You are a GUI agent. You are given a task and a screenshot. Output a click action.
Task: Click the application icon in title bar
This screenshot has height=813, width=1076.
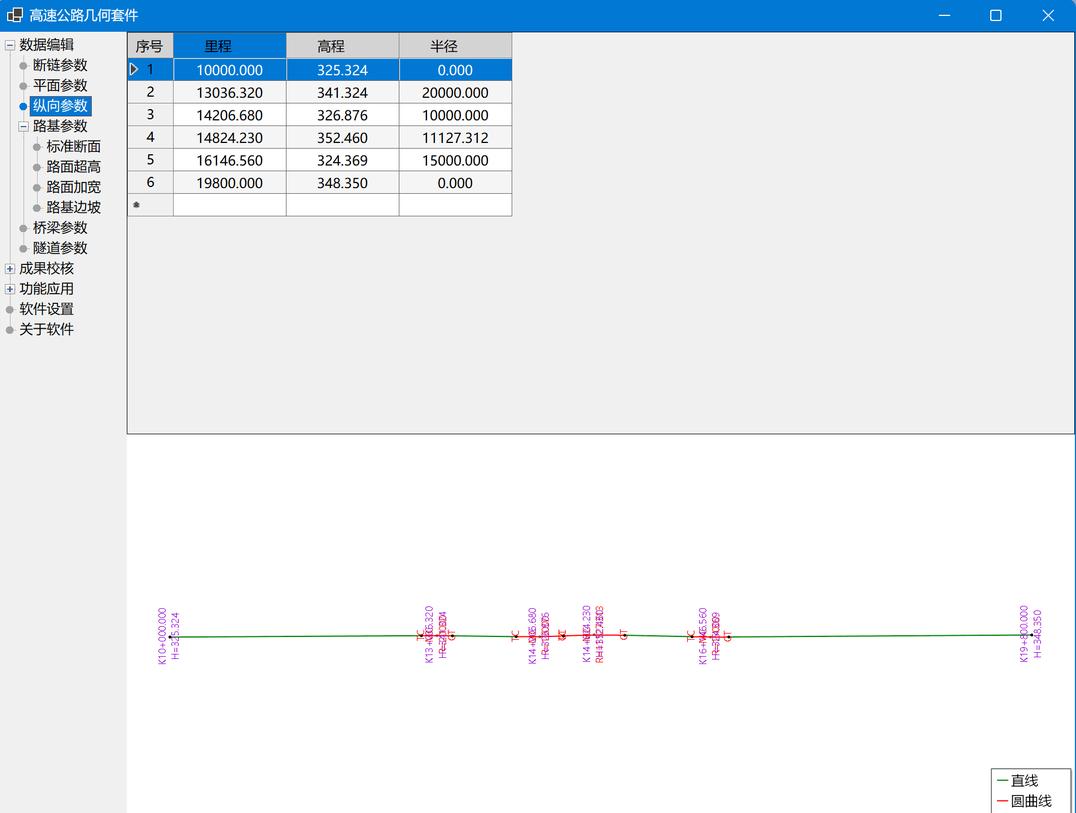pos(14,15)
